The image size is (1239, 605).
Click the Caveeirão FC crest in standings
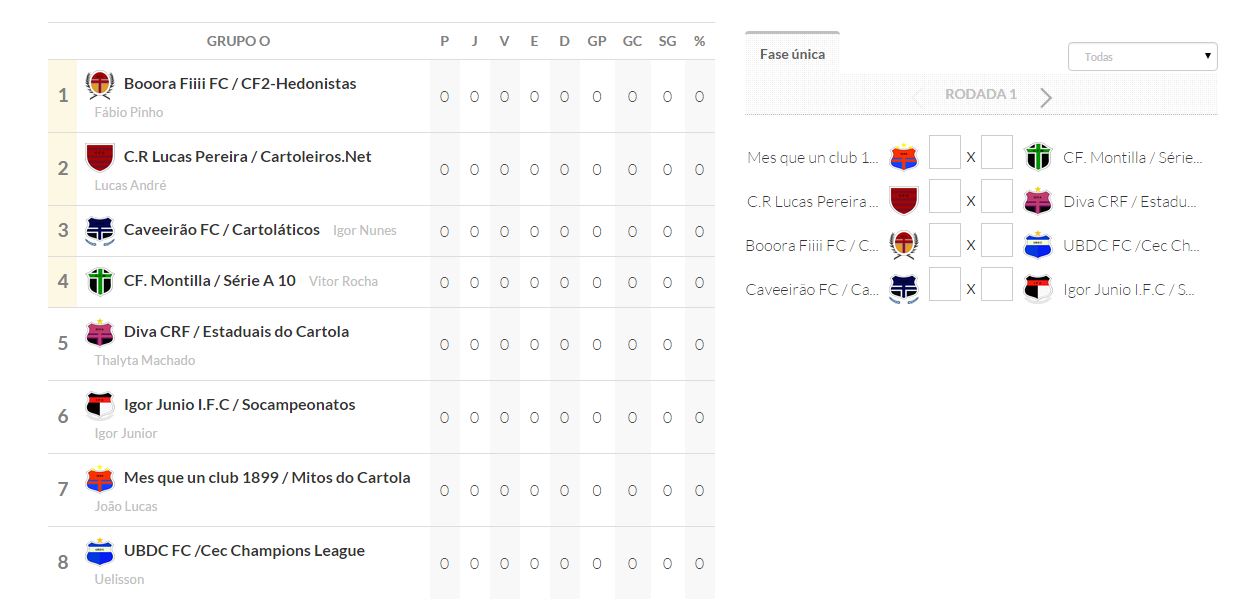click(100, 230)
